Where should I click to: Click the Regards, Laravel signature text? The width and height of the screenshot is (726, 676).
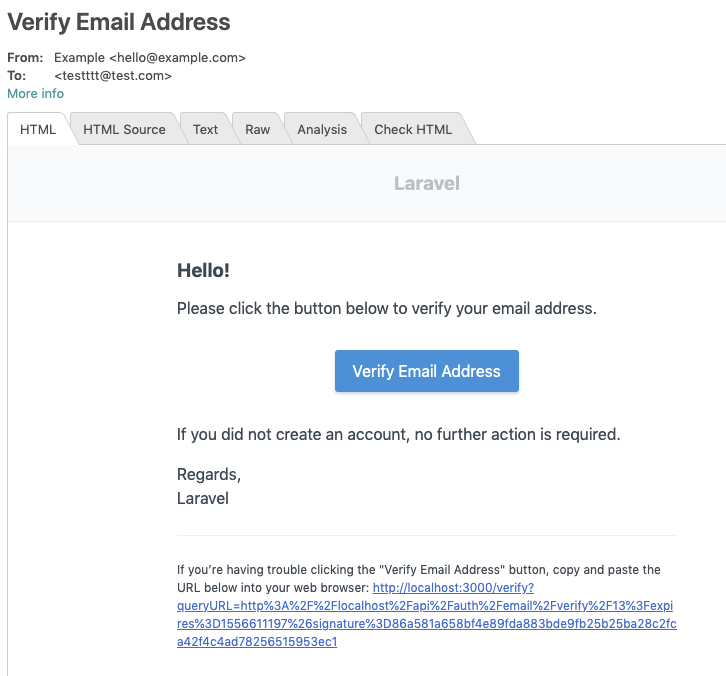click(208, 486)
